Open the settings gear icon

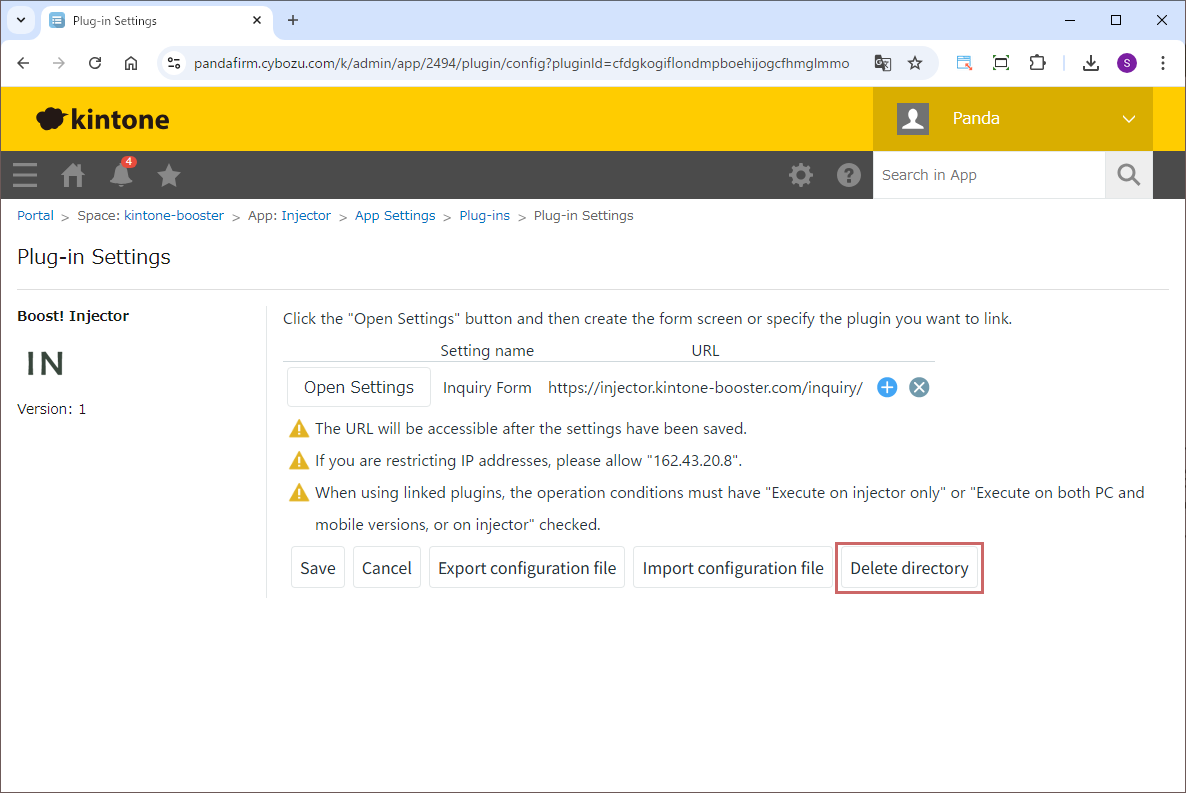(801, 175)
